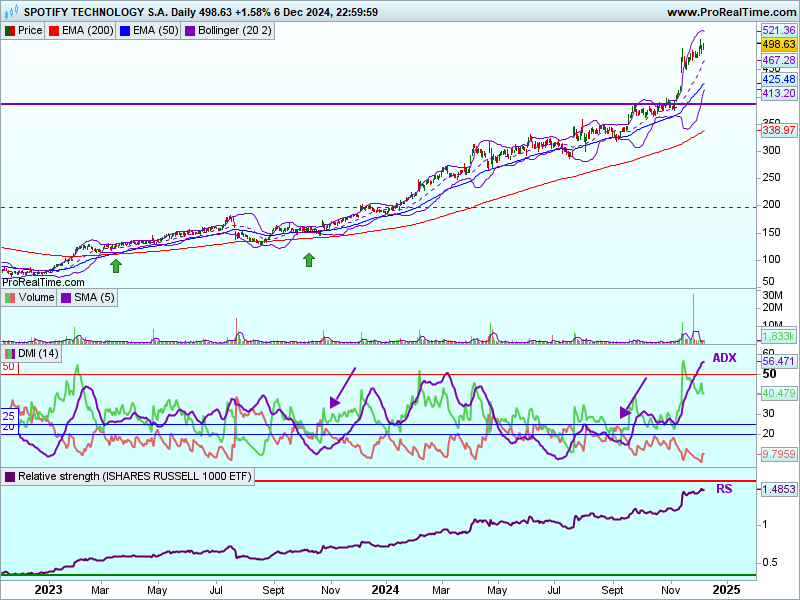Click the purple arrow near November 2023 in DMI
Image resolution: width=800 pixels, height=600 pixels.
point(342,386)
